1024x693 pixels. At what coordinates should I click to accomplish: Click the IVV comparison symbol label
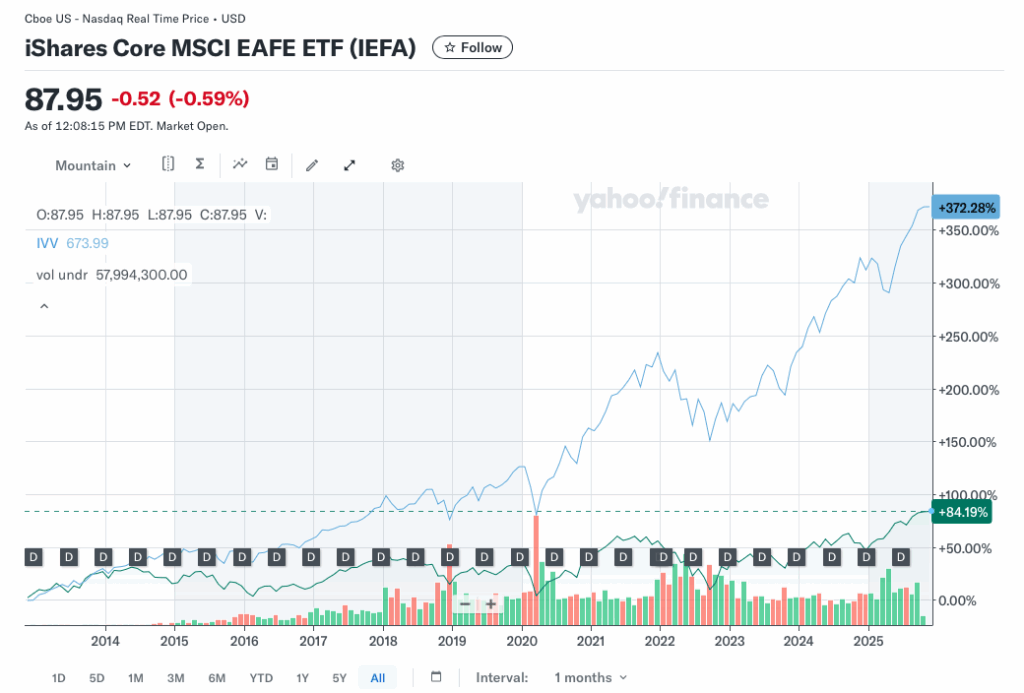(47, 243)
